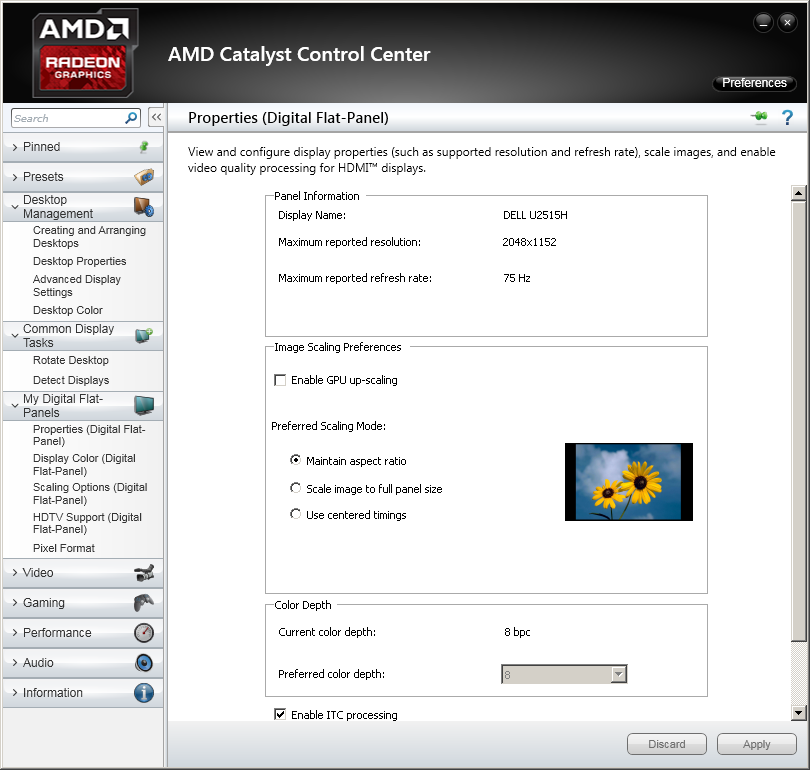Select Maintain aspect ratio radio button
The height and width of the screenshot is (770, 810).
(x=295, y=460)
